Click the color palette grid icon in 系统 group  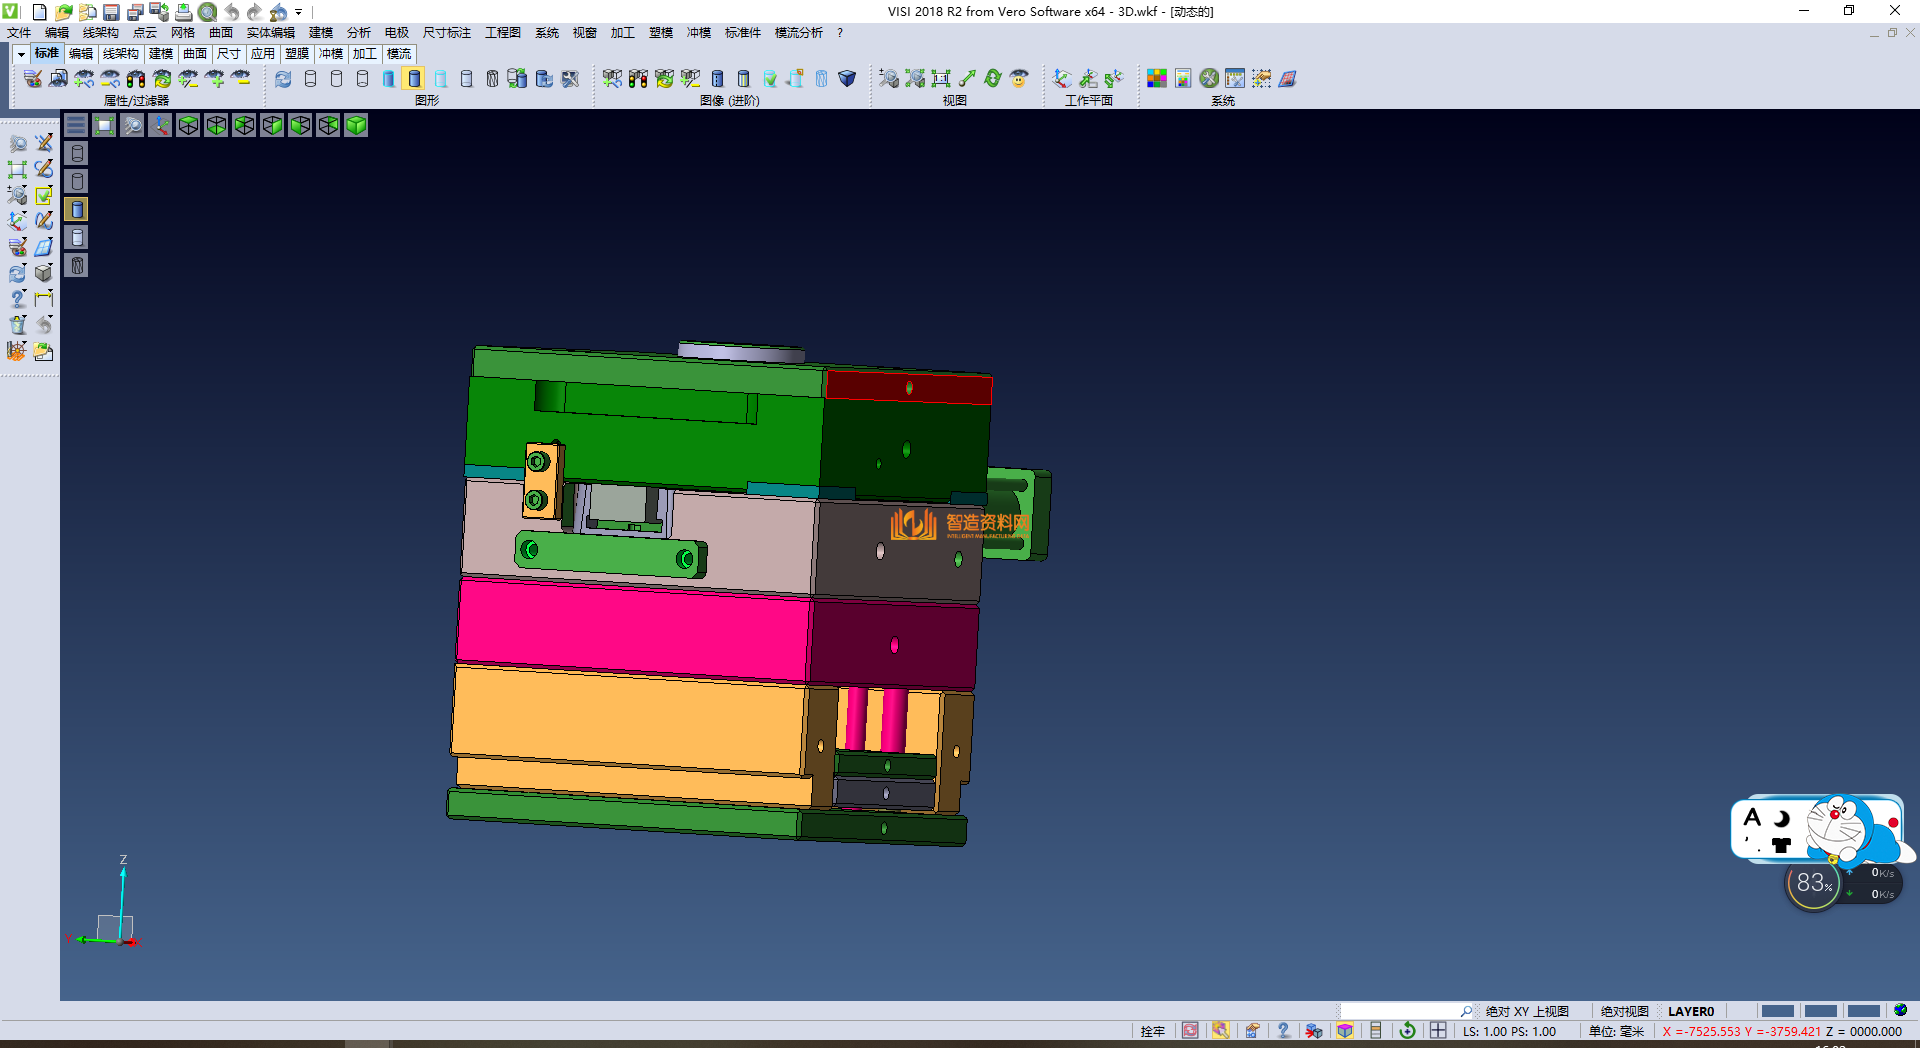(1157, 79)
